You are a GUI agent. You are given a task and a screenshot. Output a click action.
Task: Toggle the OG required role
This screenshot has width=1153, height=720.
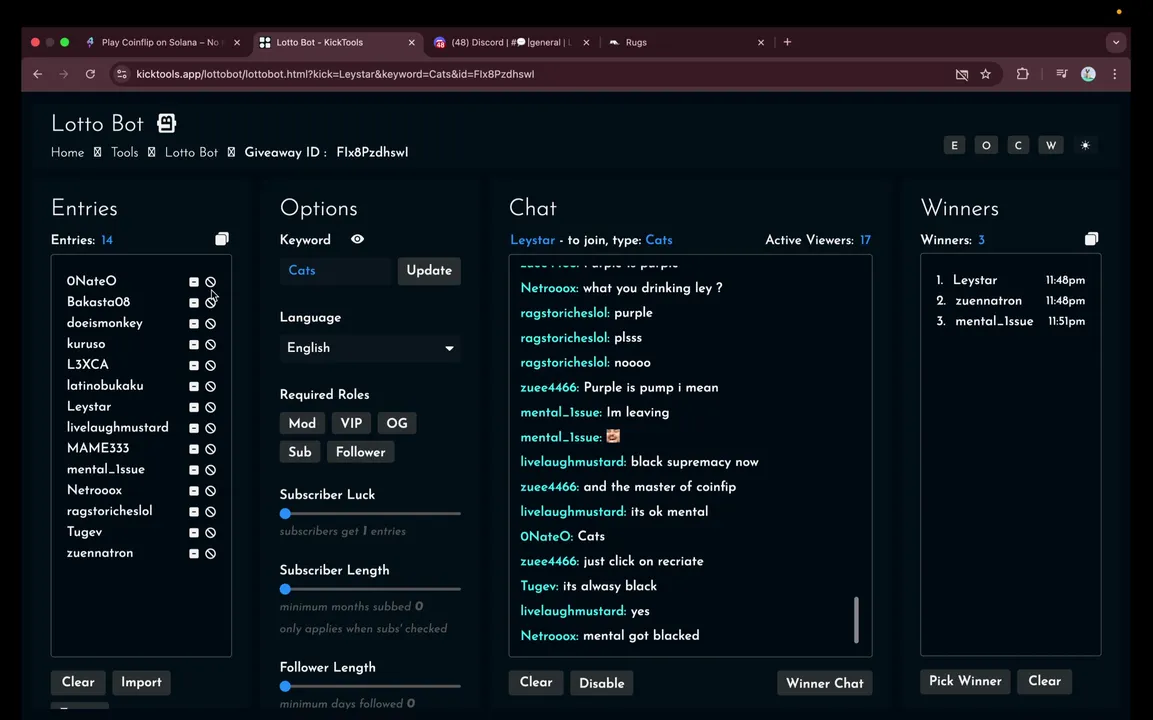coord(397,424)
